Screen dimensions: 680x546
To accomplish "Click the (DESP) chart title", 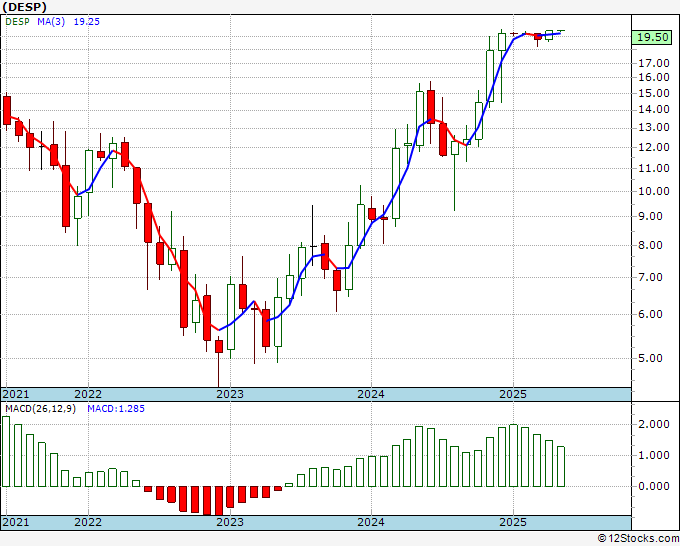I will (25, 7).
